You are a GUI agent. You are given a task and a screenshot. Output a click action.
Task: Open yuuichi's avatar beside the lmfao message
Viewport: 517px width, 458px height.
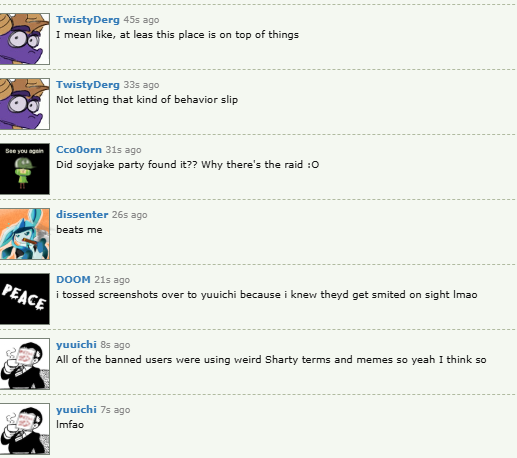click(25, 429)
